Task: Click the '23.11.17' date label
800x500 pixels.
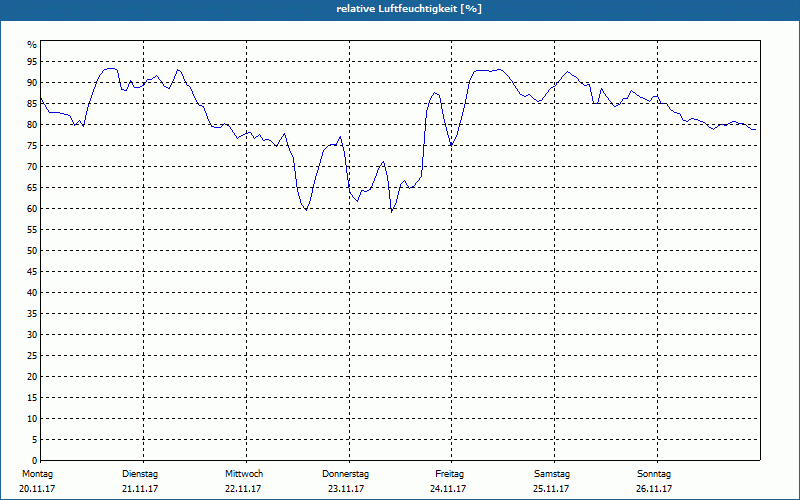Action: point(346,489)
